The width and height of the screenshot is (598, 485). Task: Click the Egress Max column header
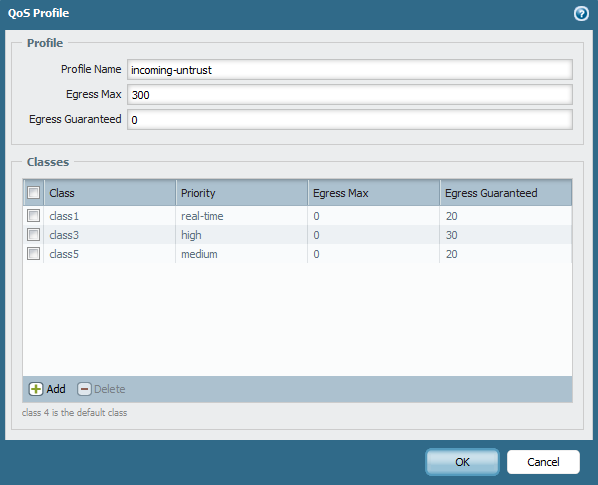[374, 193]
